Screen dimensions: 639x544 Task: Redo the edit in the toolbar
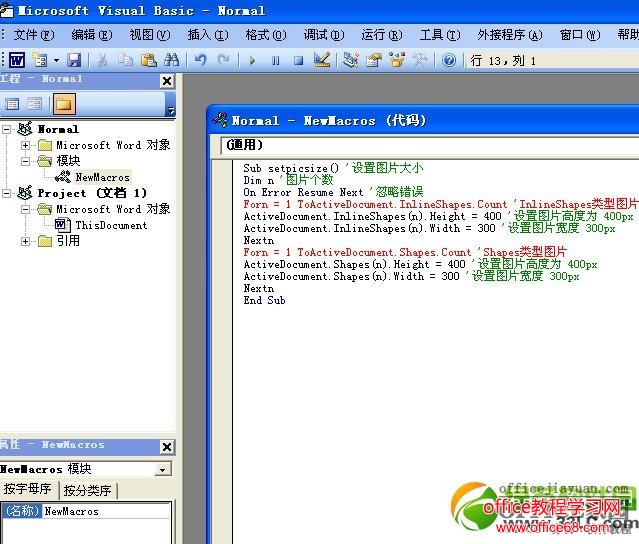tap(223, 60)
